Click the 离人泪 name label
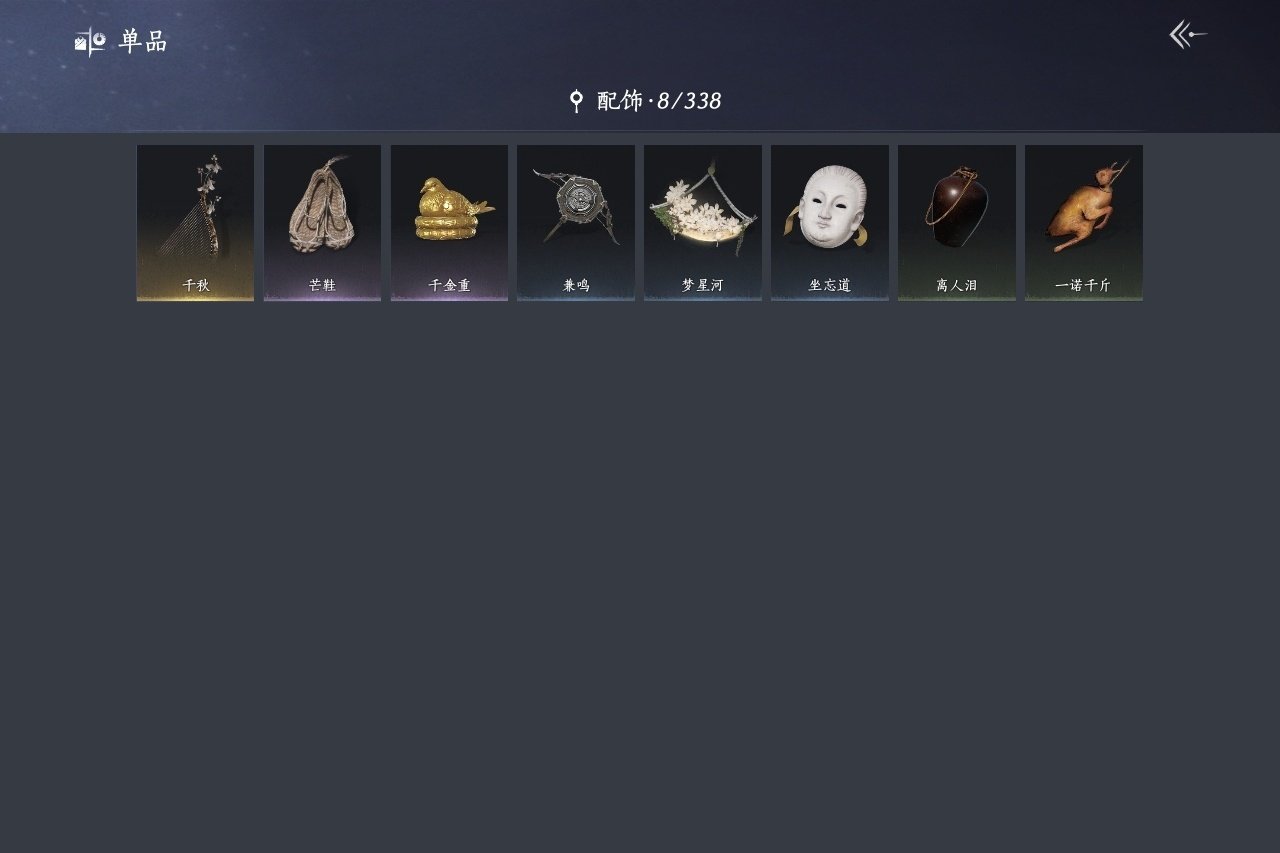 957,285
